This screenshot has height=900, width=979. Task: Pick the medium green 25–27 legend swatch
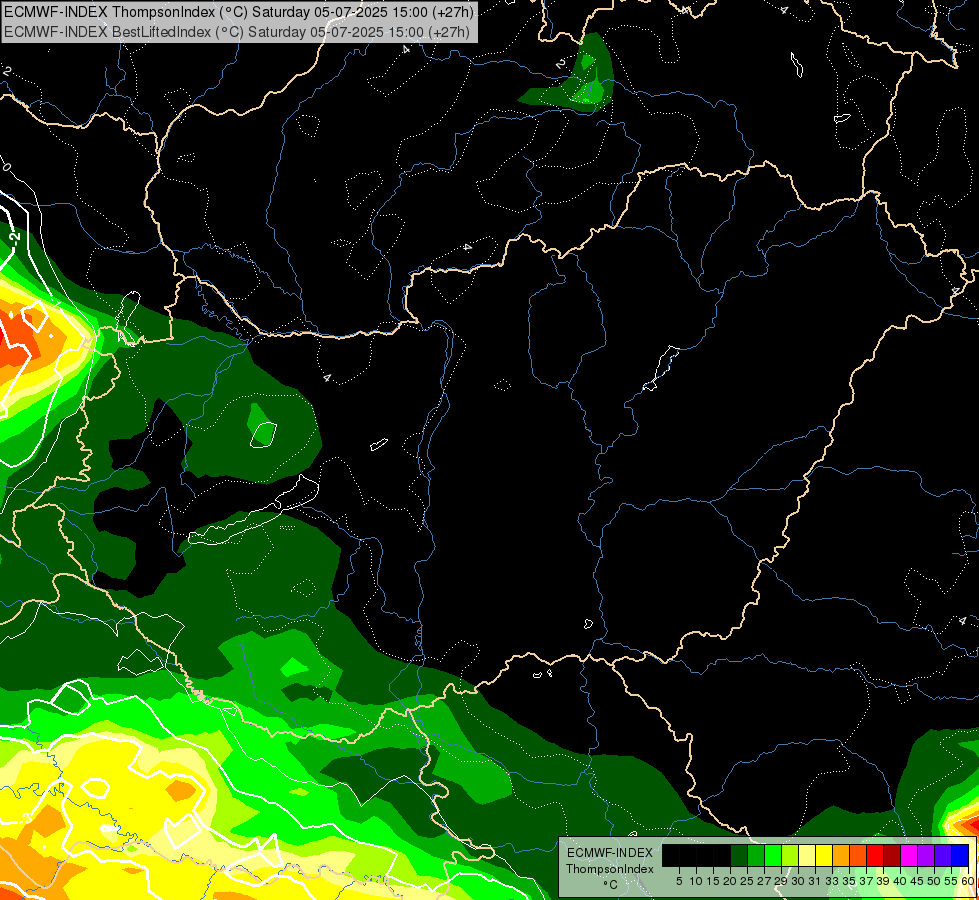coord(756,855)
